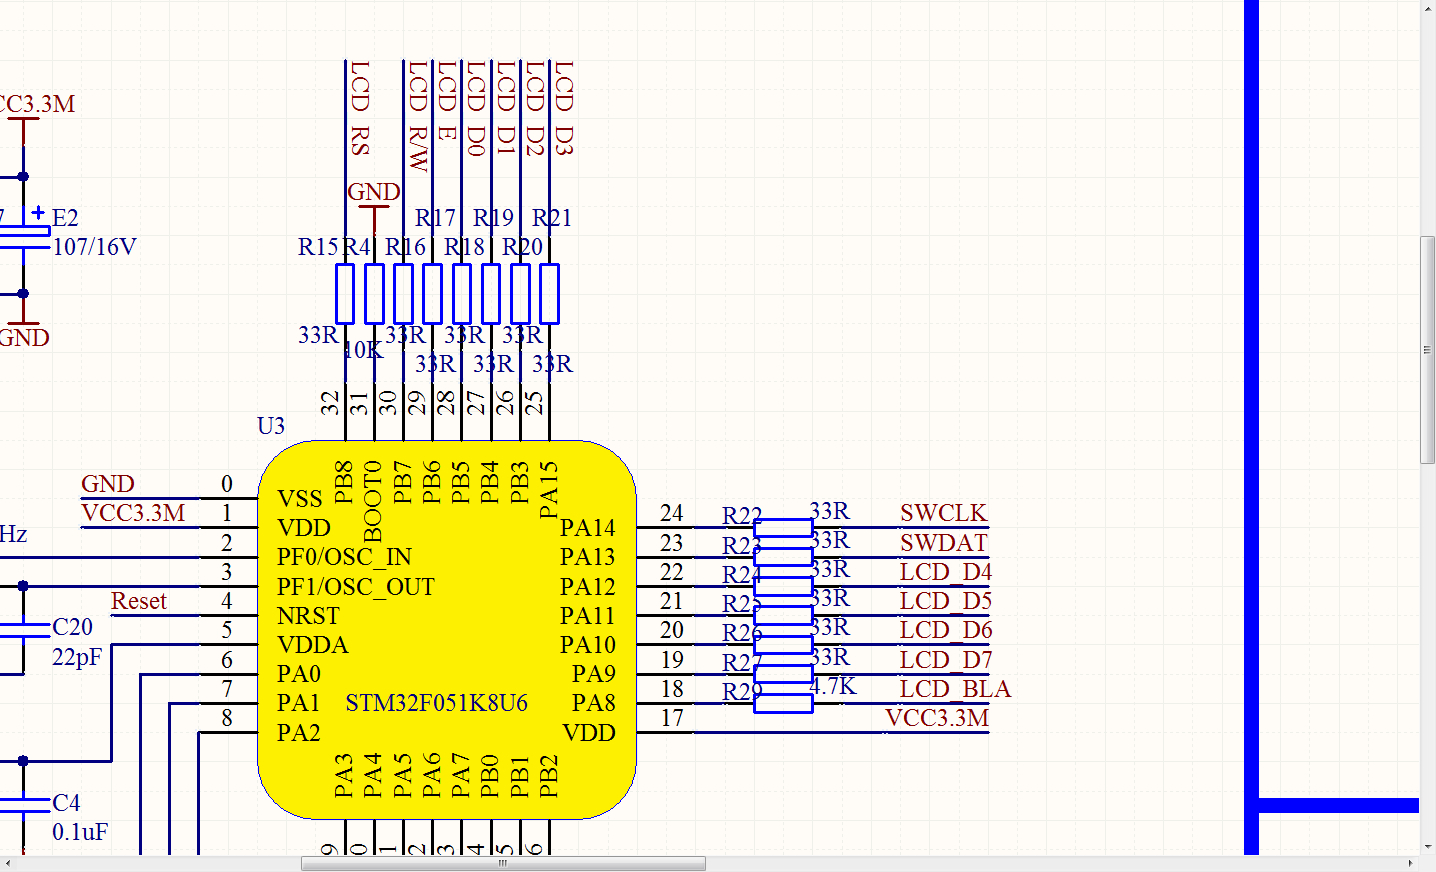This screenshot has width=1436, height=872.
Task: Click the R21 resistor designator
Action: pos(552,218)
